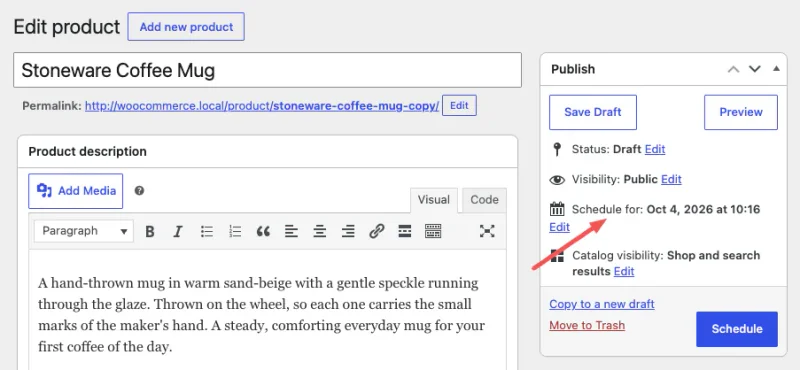
Task: Toggle bold formatting in editor toolbar
Action: [149, 231]
